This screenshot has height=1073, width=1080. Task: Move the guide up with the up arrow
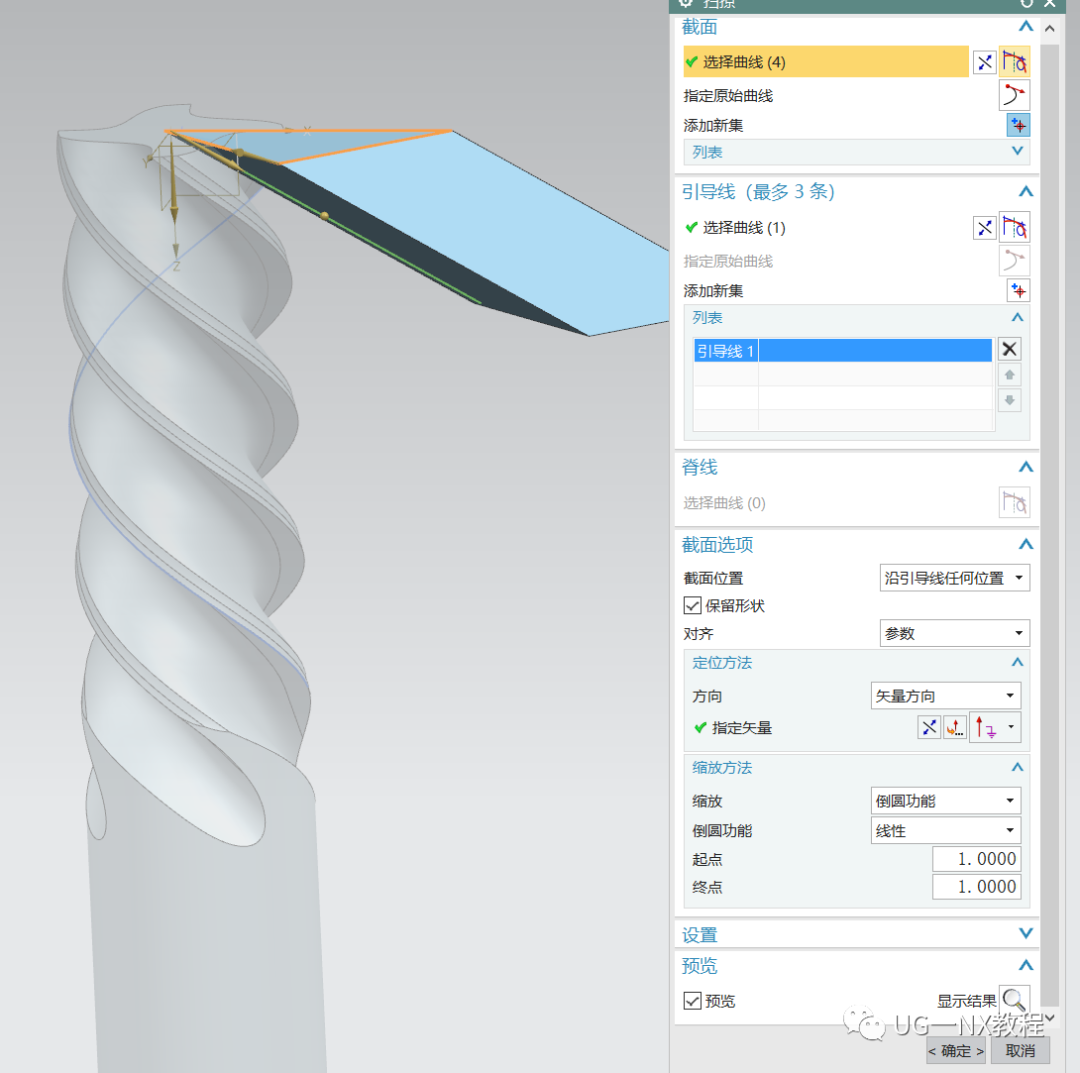[1009, 375]
